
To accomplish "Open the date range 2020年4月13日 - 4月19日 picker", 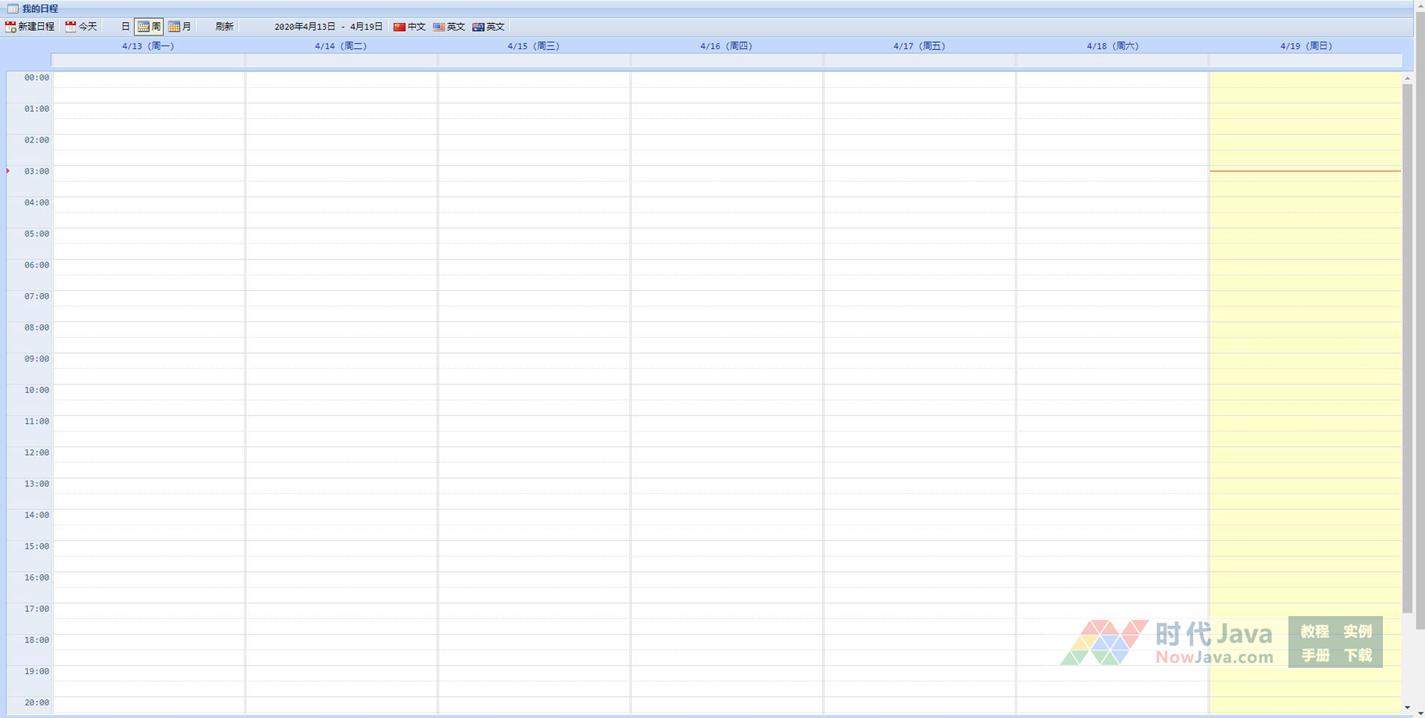I will click(328, 27).
